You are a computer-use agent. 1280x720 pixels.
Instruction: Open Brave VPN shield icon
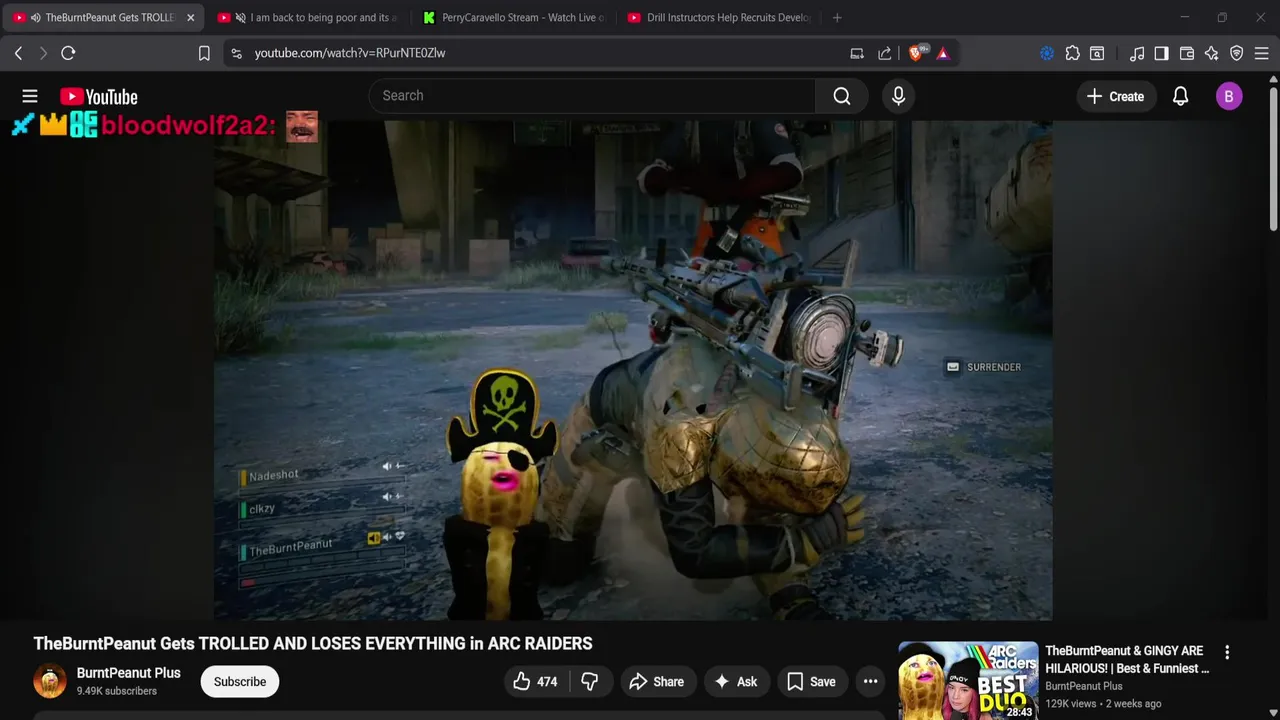[1237, 53]
